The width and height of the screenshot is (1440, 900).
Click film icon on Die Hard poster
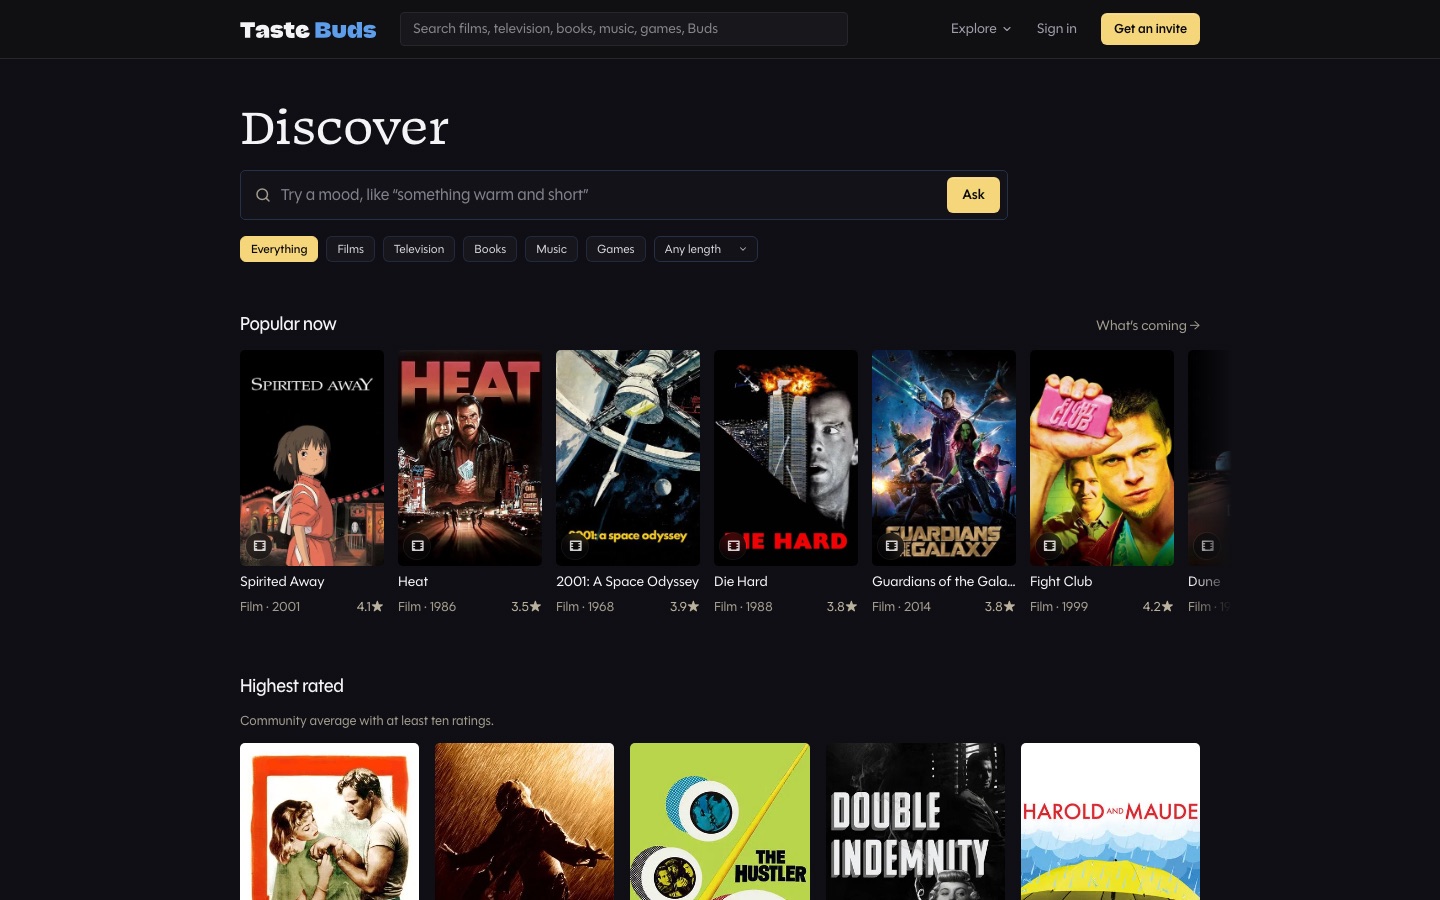coord(734,546)
